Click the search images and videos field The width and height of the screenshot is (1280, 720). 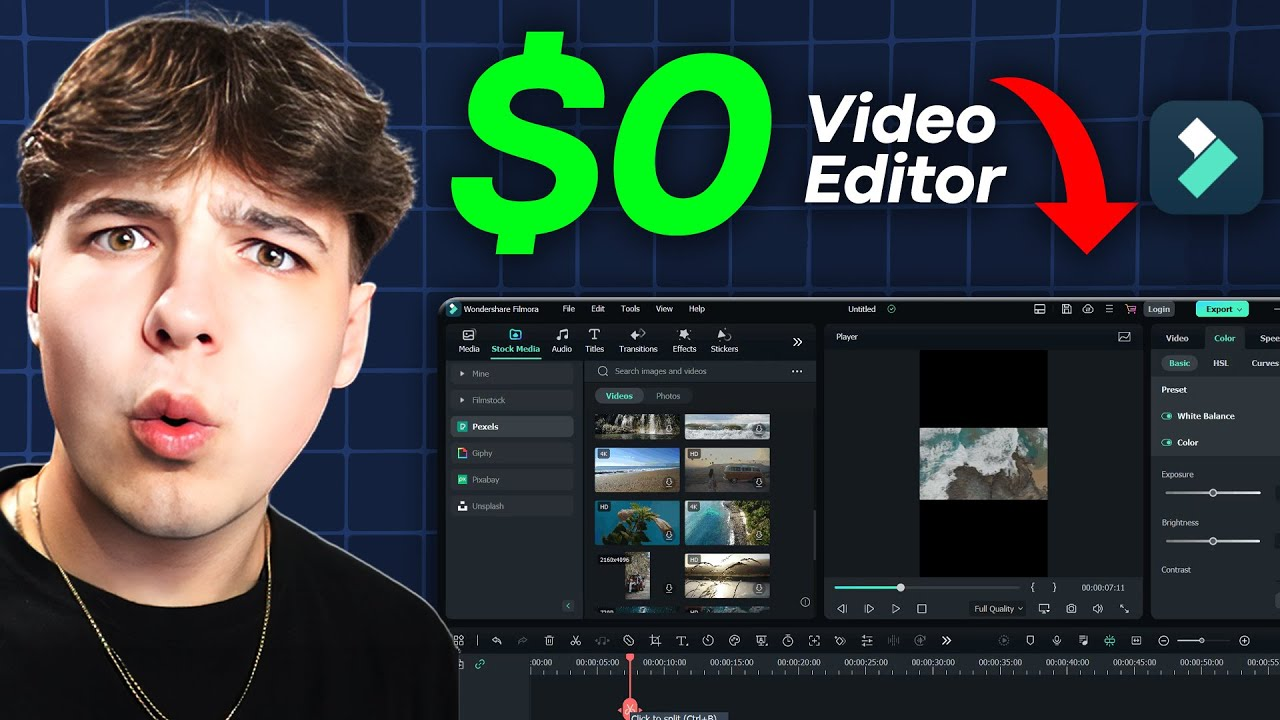pyautogui.click(x=690, y=371)
